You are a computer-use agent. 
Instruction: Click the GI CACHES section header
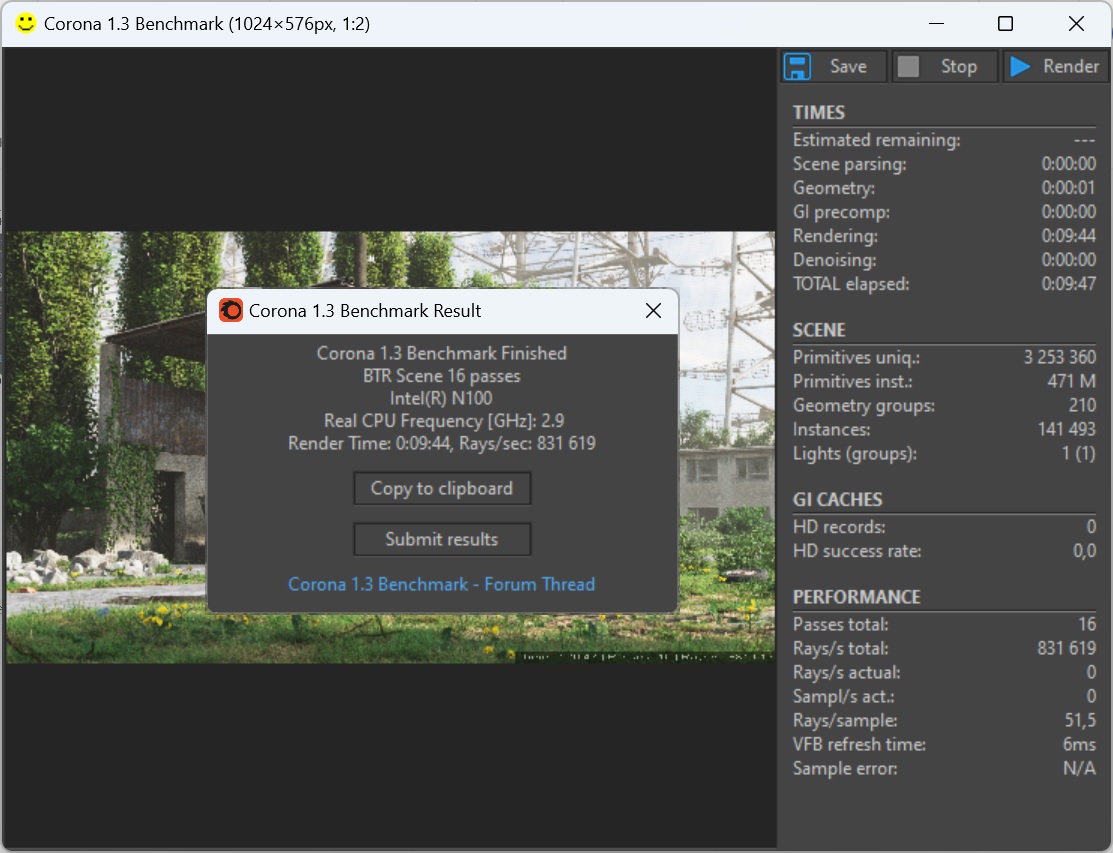838,500
